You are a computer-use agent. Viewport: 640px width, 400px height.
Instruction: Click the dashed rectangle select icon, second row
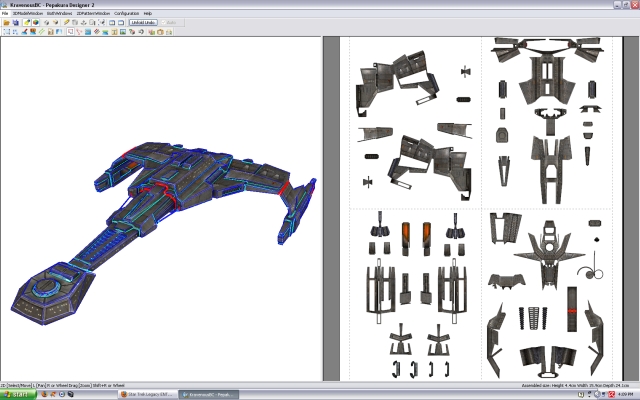click(7, 31)
